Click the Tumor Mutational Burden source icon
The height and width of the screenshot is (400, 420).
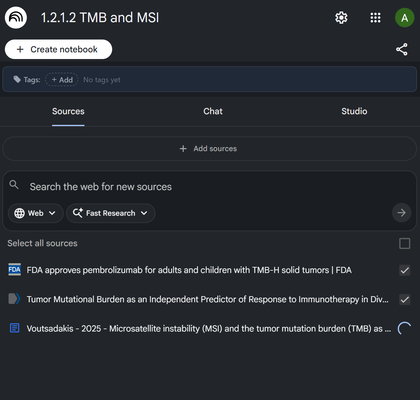pos(14,299)
